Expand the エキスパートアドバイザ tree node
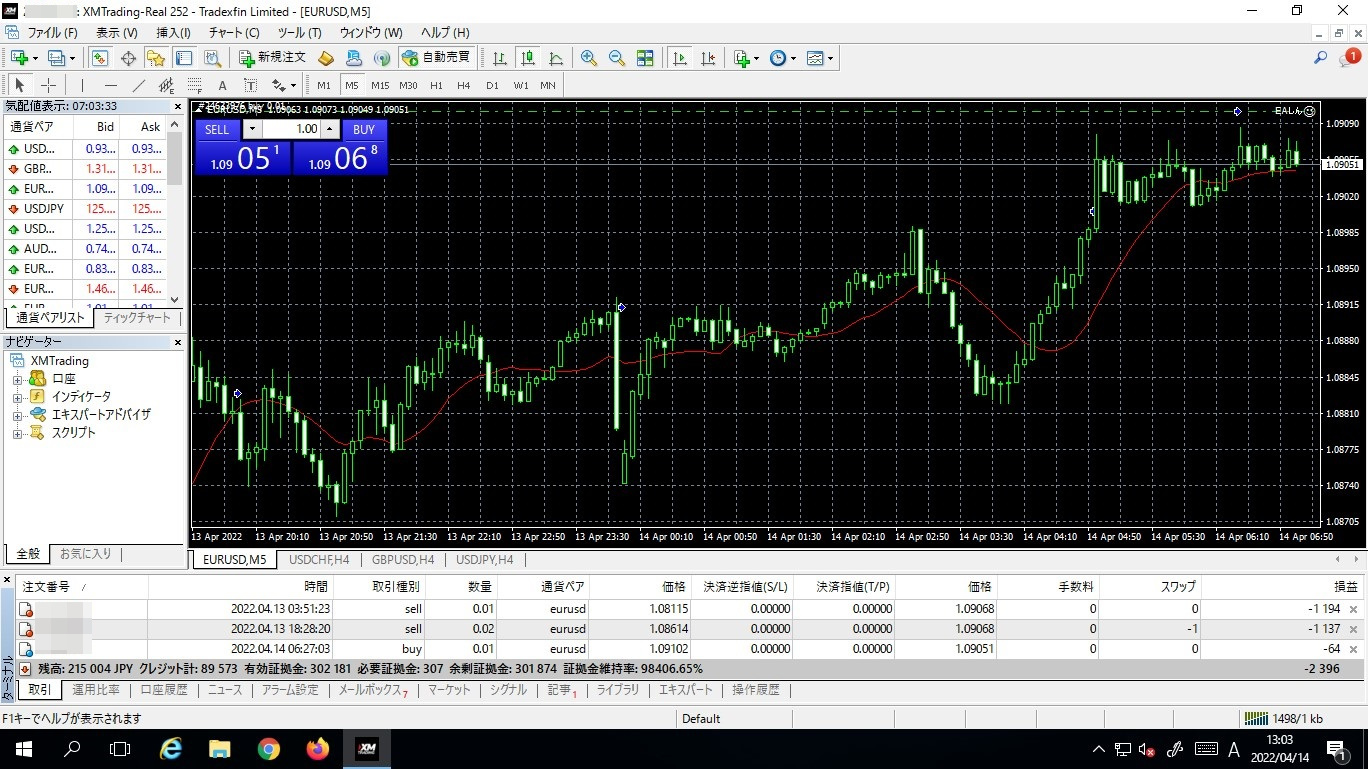 [x=17, y=415]
